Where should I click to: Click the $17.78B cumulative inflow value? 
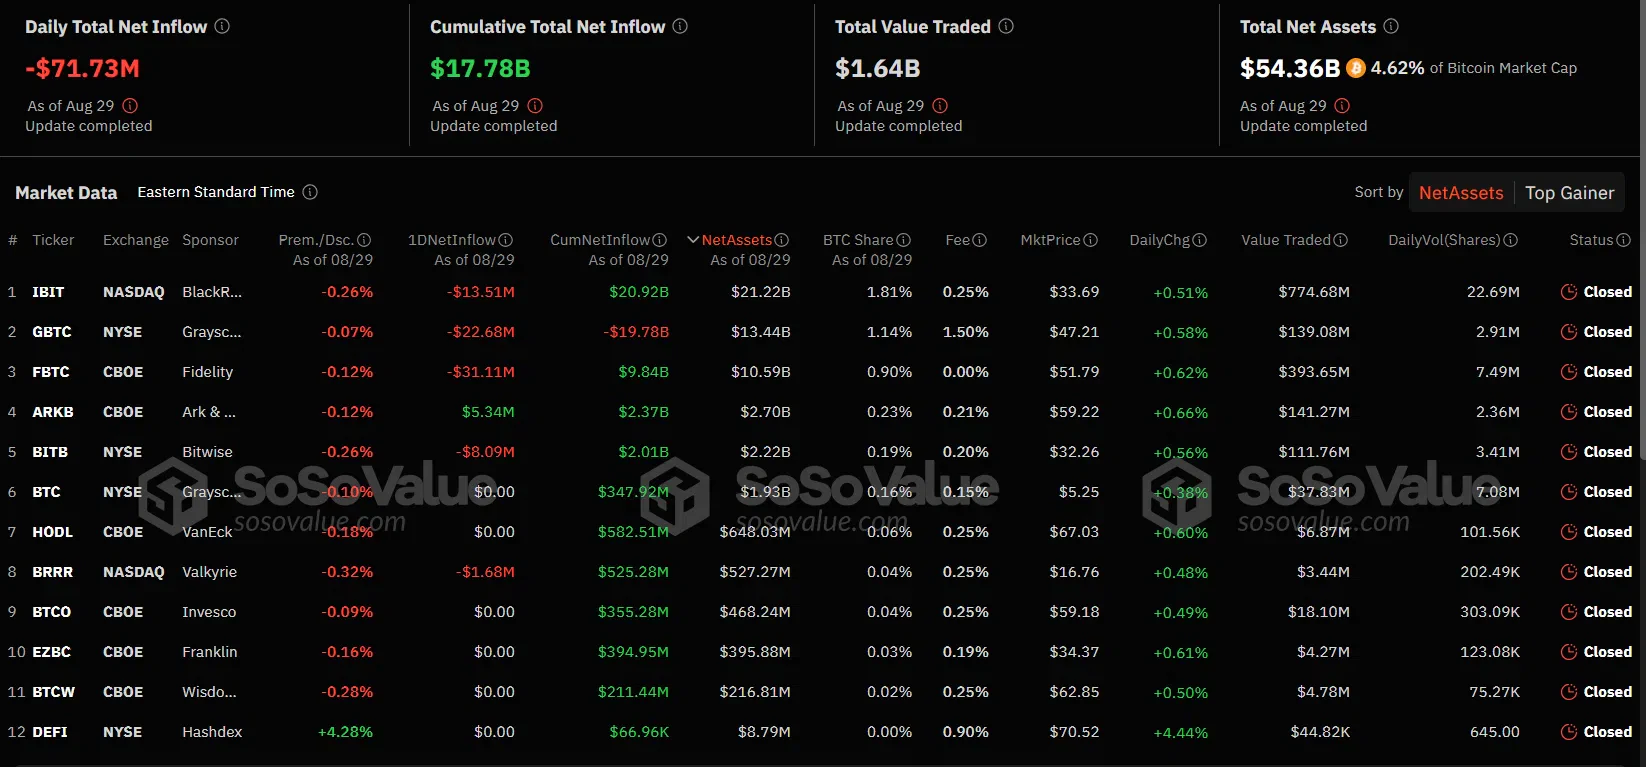pos(480,68)
